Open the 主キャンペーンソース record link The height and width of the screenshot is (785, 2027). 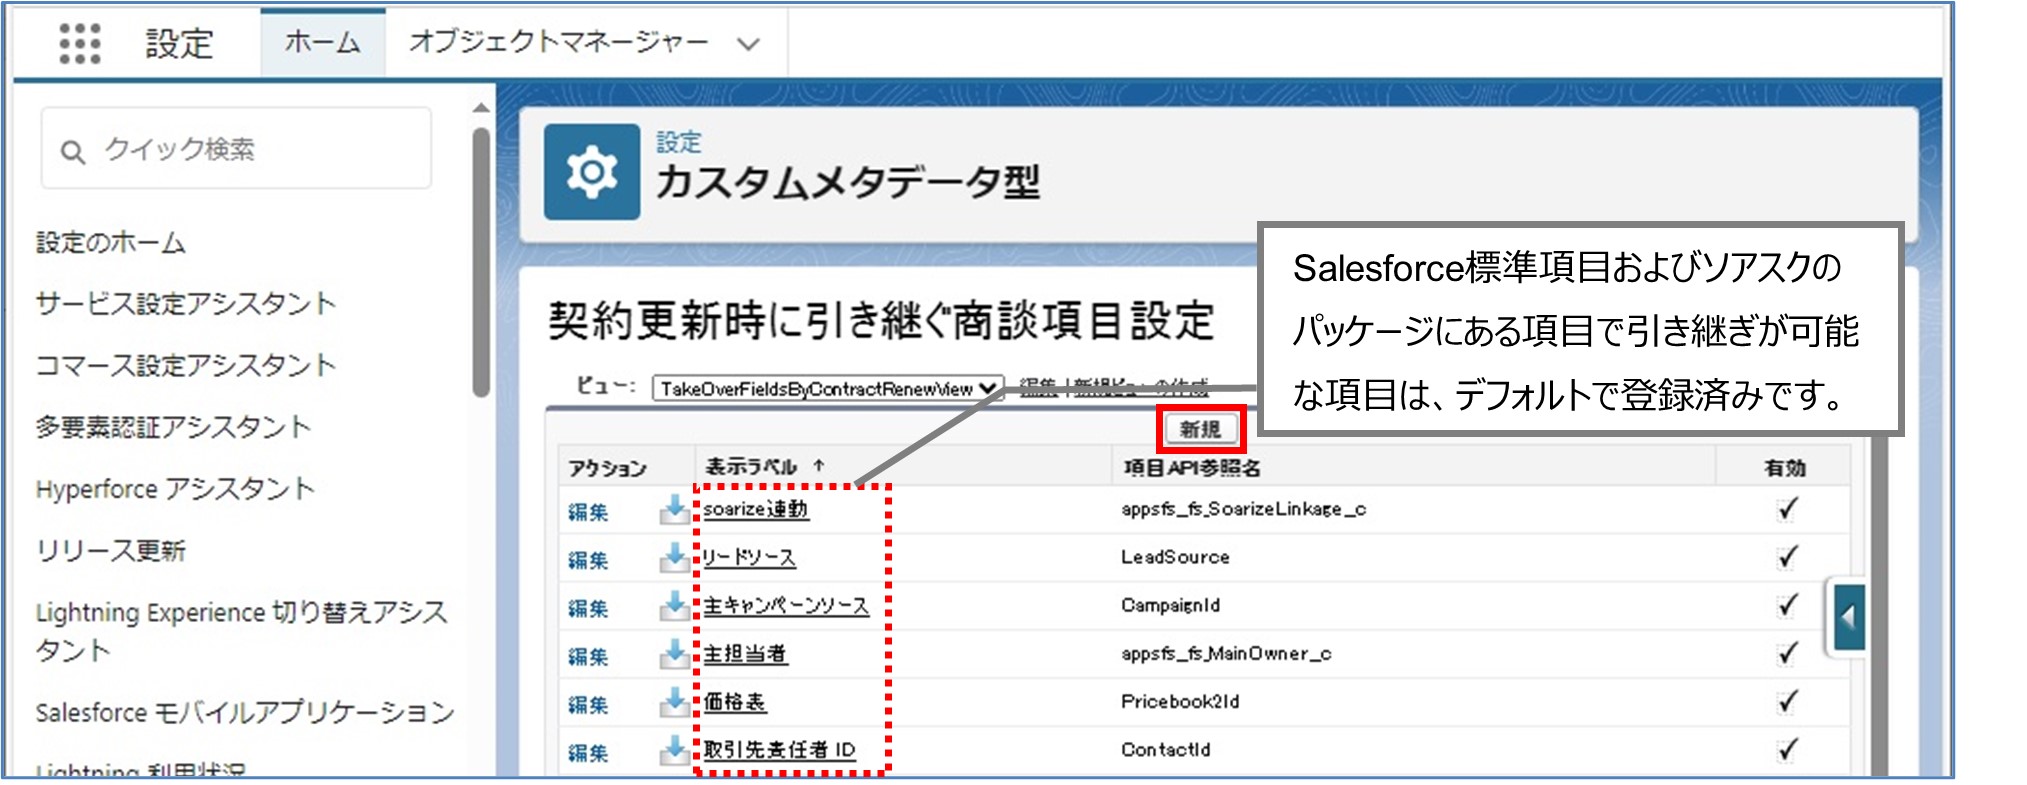[x=786, y=605]
